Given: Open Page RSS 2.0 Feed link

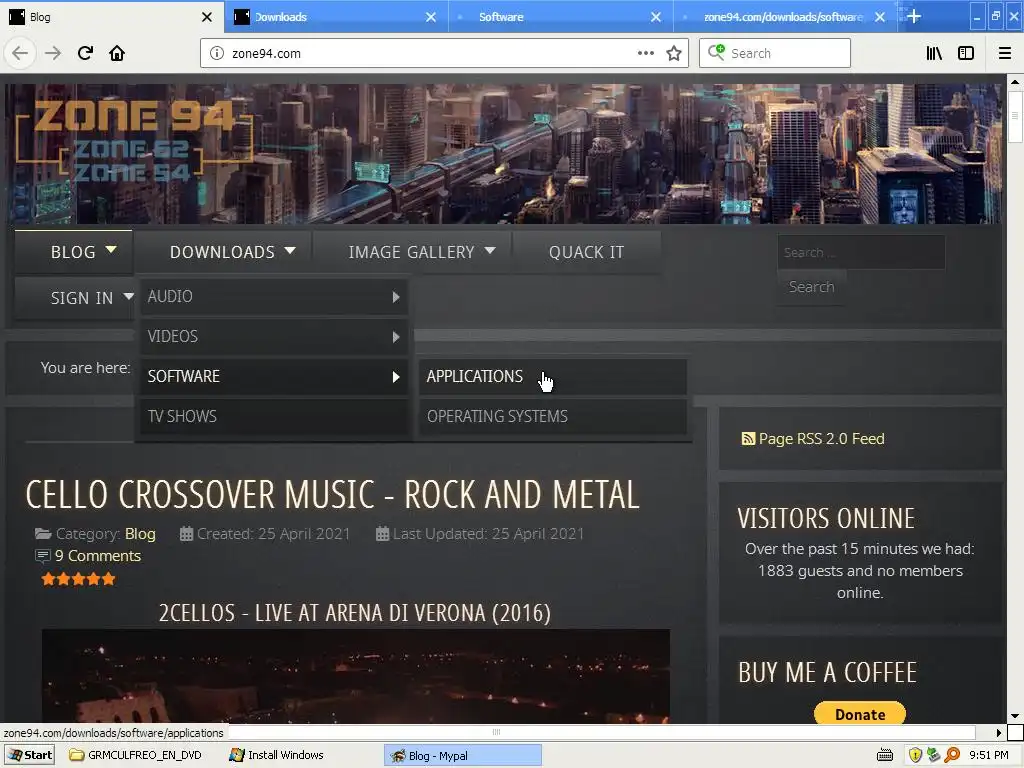Looking at the screenshot, I should pyautogui.click(x=822, y=439).
